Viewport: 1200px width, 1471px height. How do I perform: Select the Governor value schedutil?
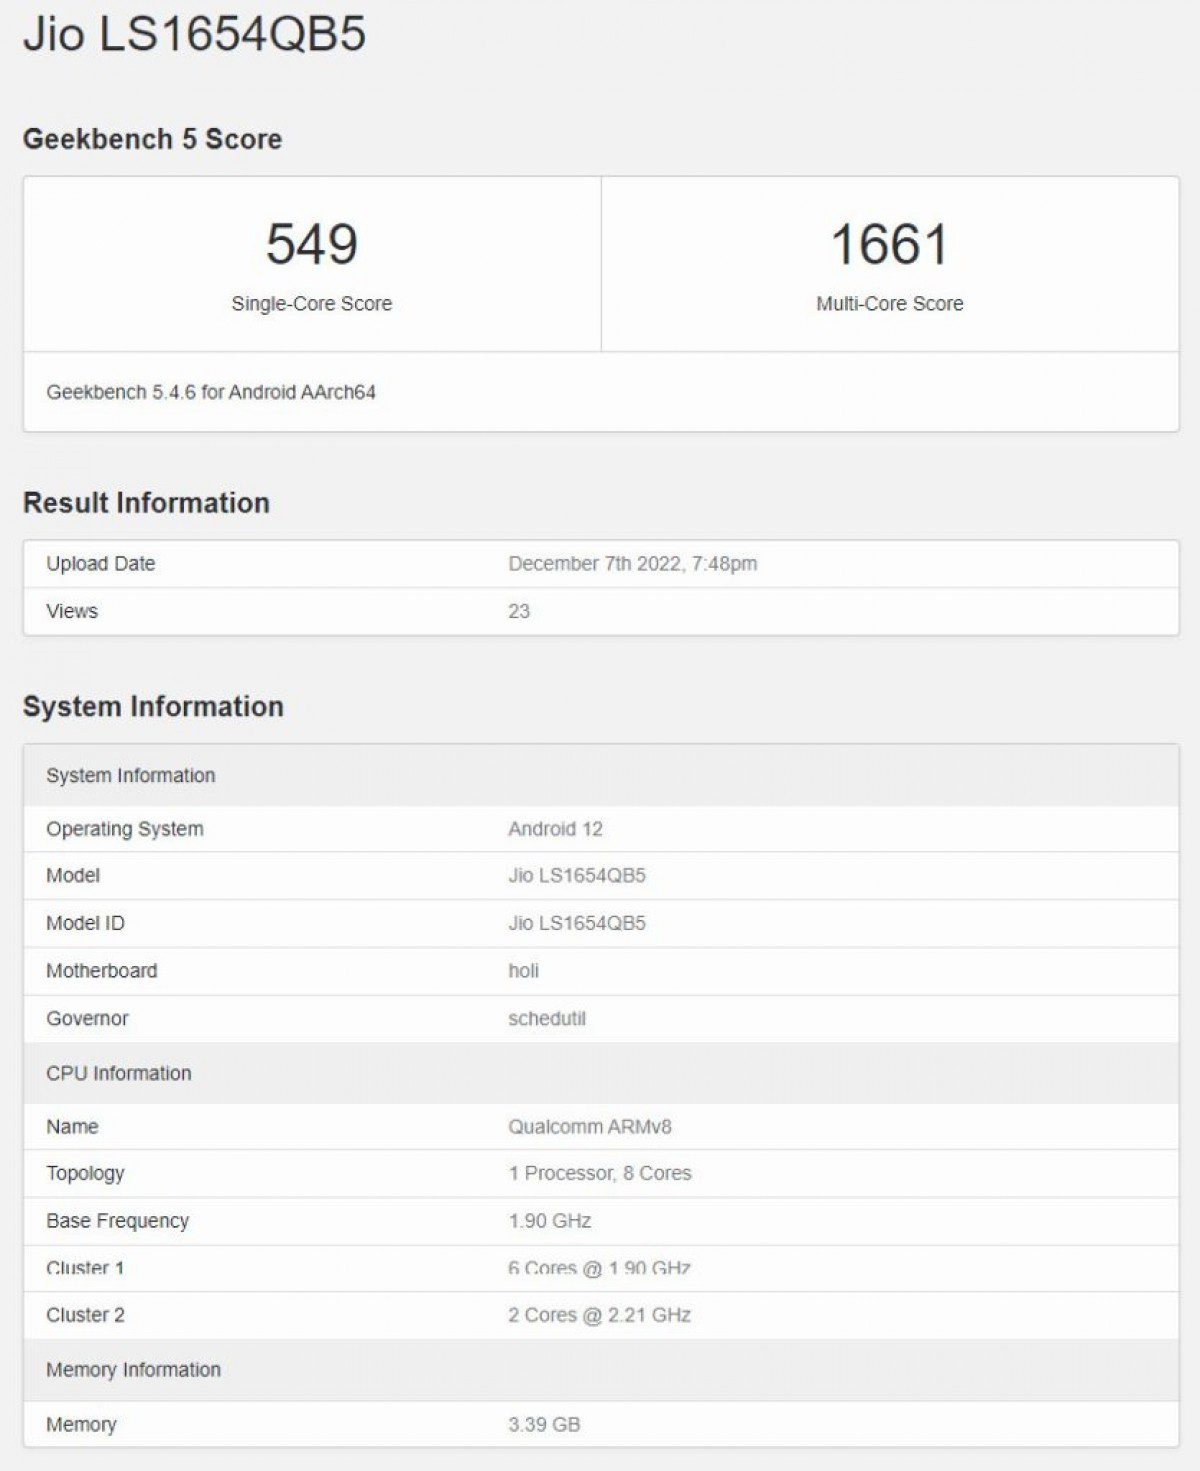pos(546,1018)
